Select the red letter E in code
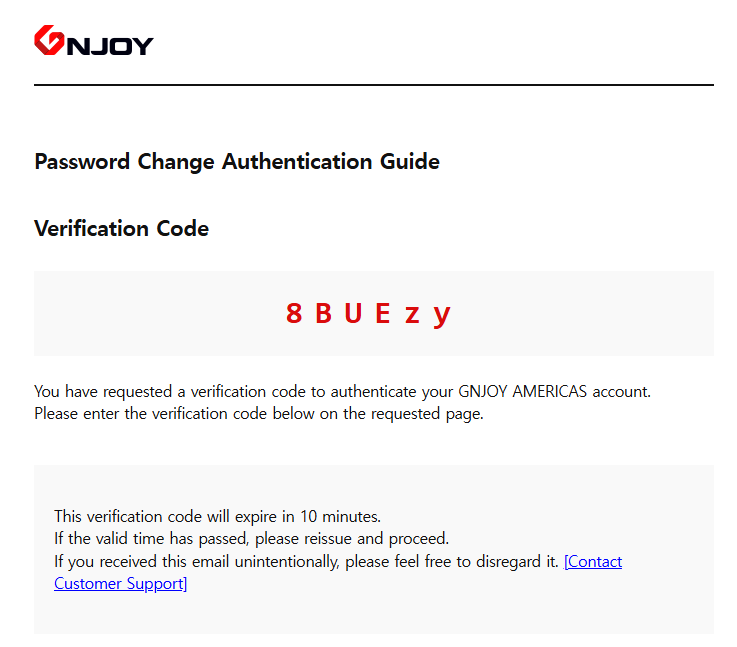Screen dimensions: 737x647 383,313
